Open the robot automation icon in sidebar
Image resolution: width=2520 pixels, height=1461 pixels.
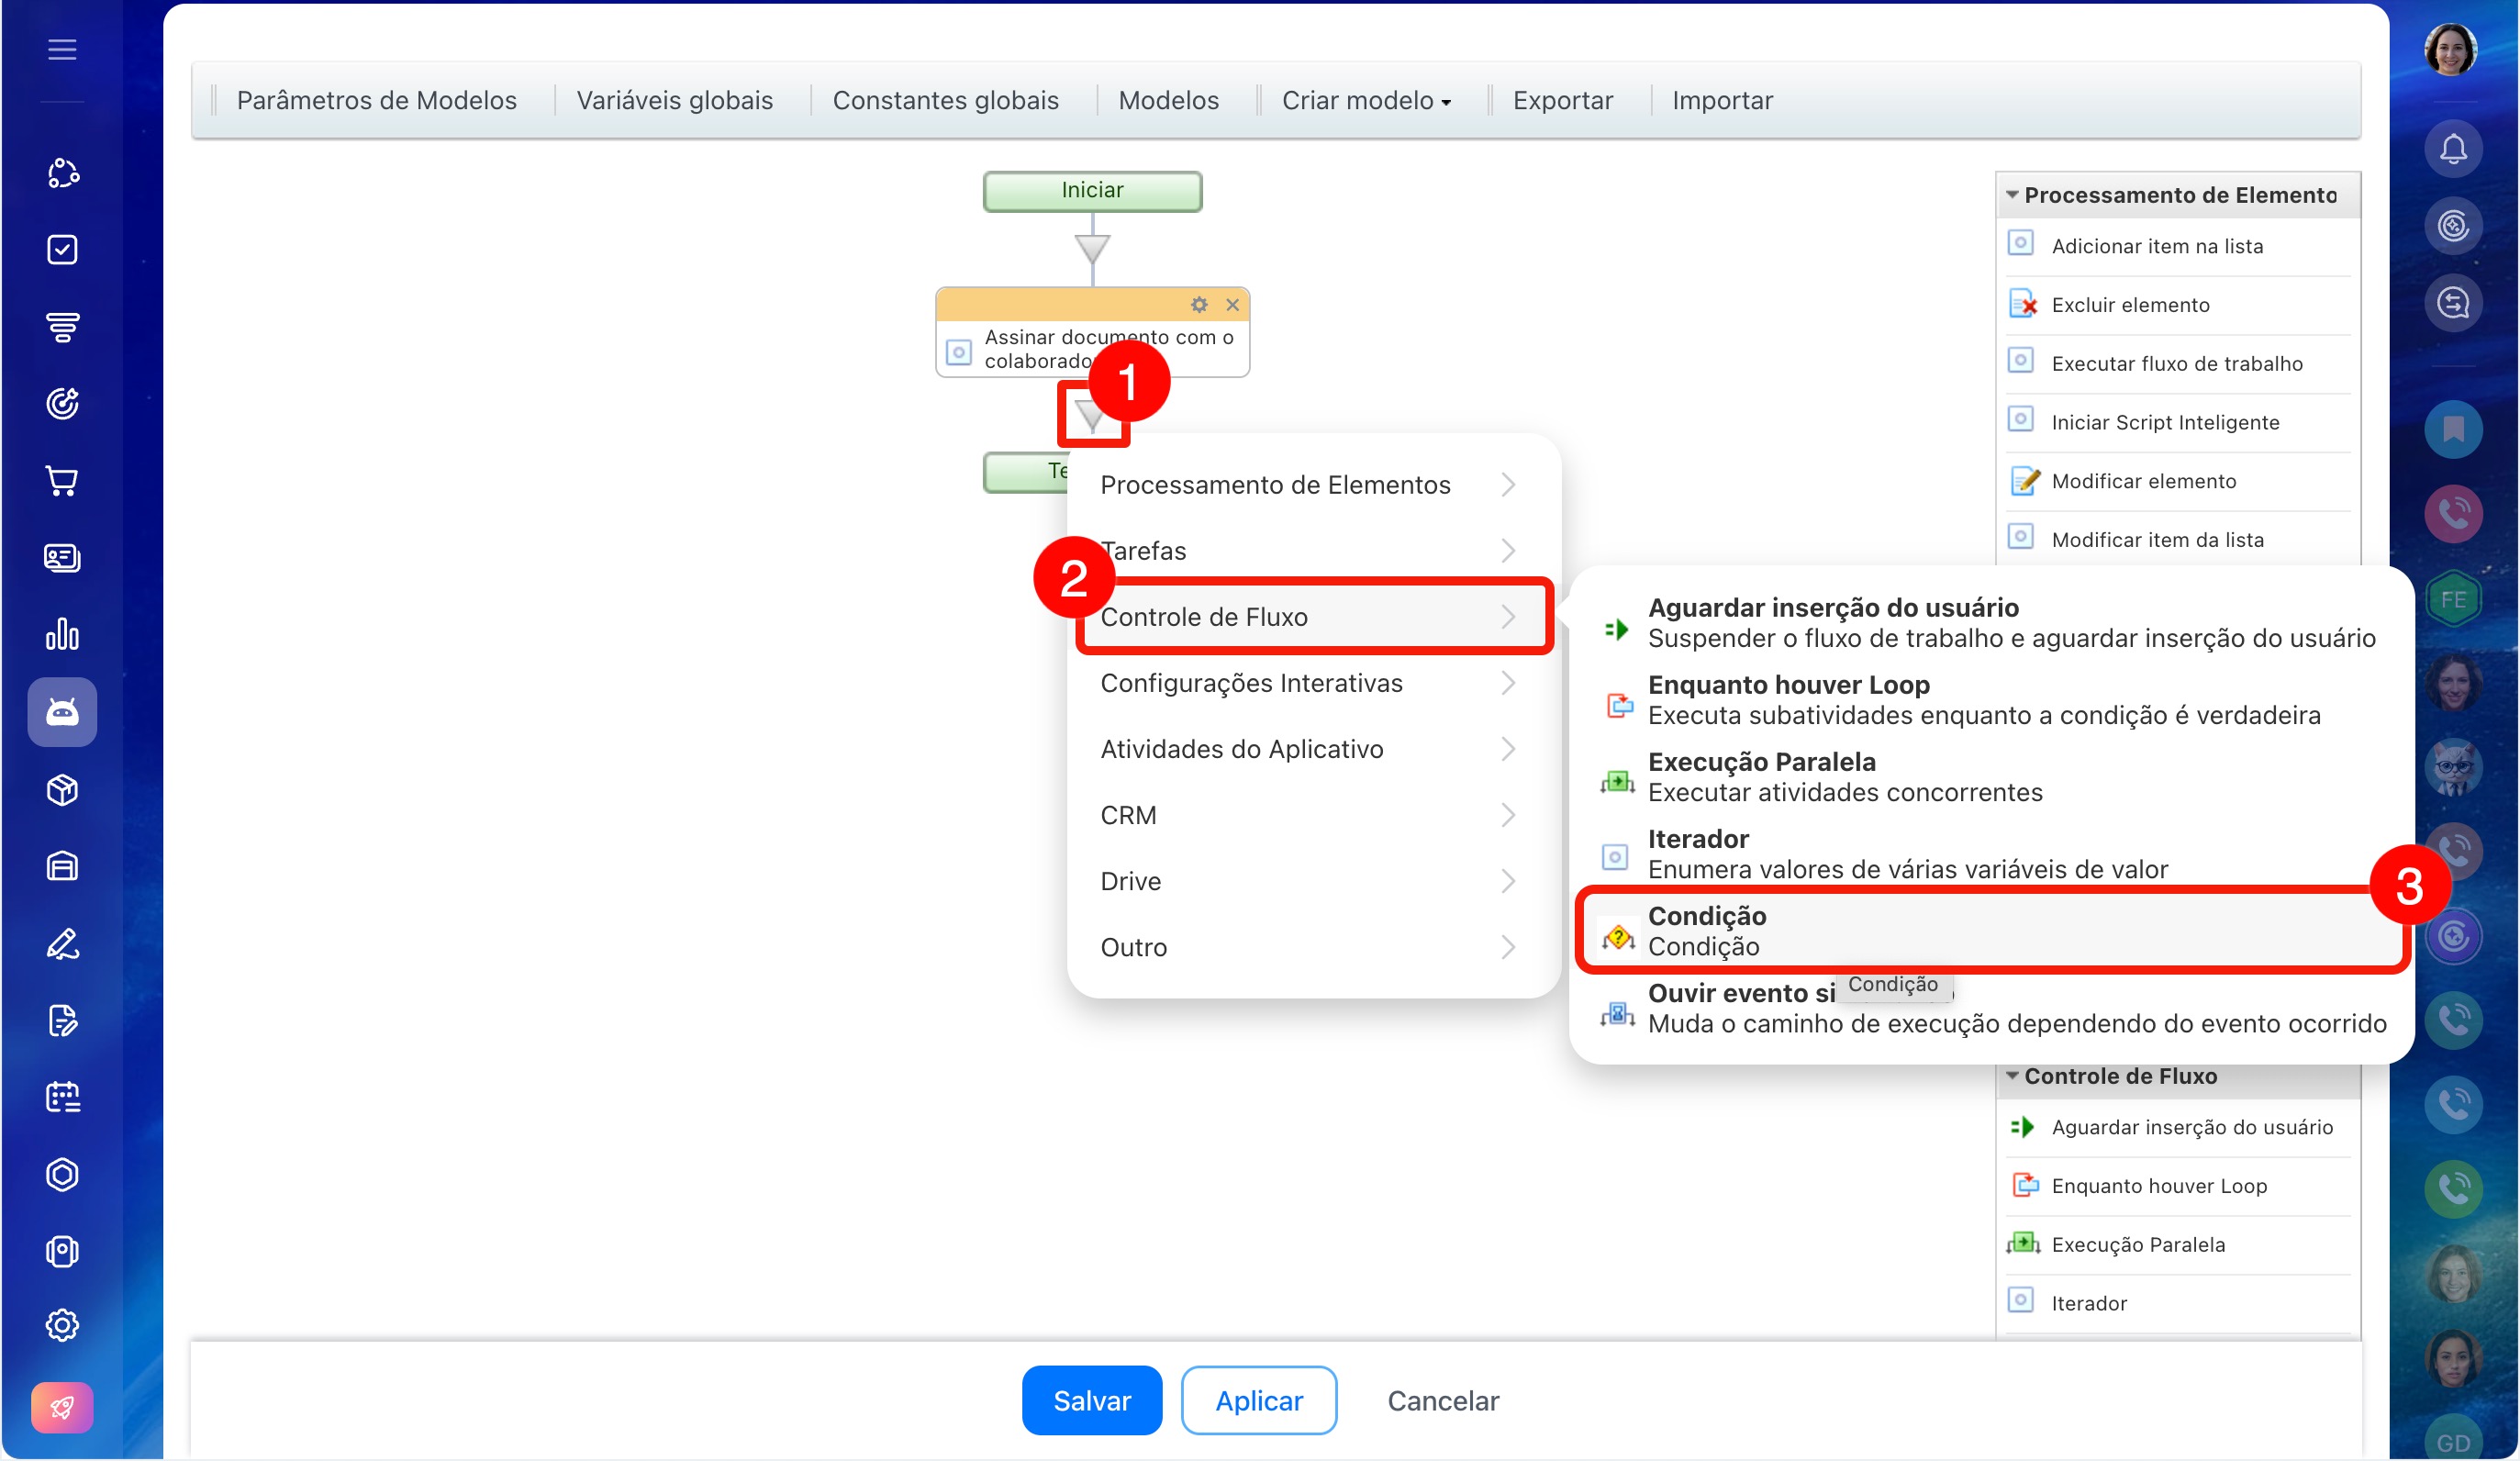click(x=62, y=712)
